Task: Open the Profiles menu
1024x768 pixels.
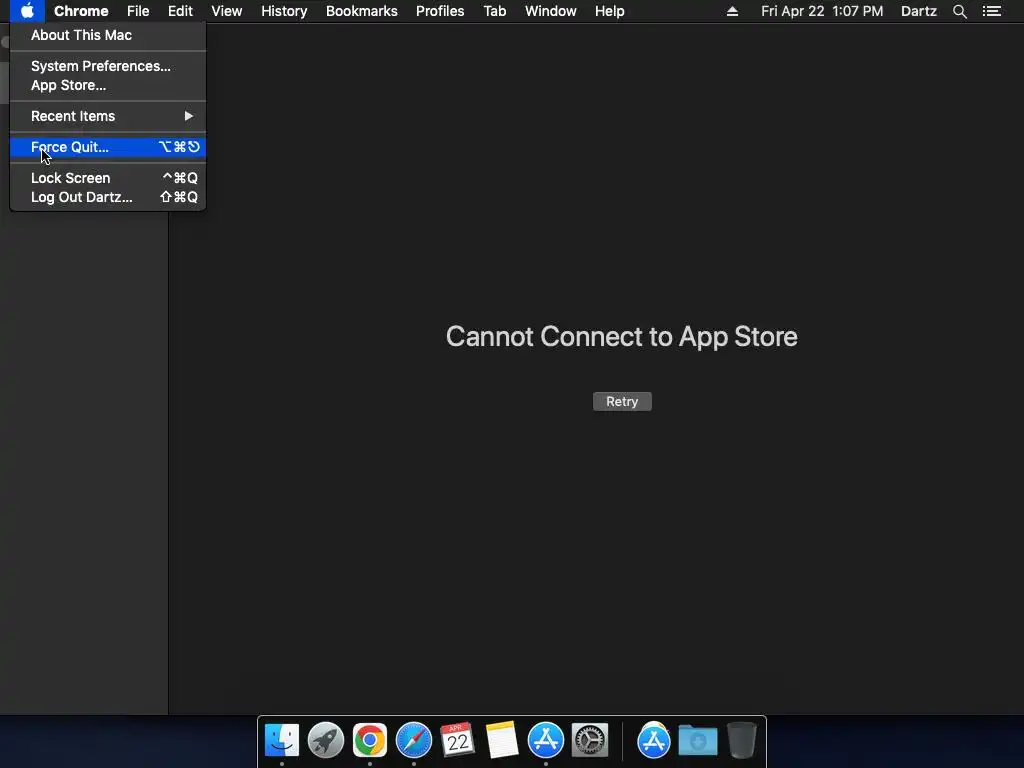Action: (440, 11)
